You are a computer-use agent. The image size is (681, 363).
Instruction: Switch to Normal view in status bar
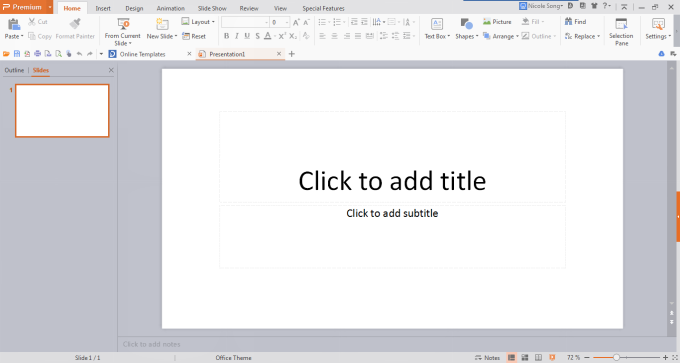click(x=511, y=358)
